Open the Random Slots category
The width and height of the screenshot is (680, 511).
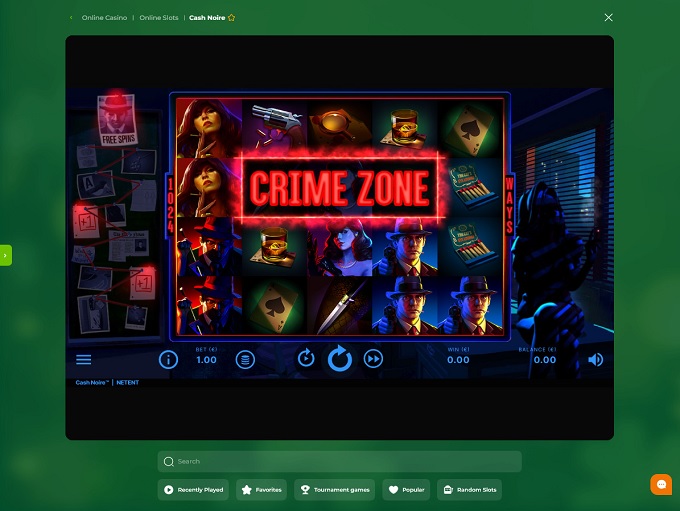(x=469, y=490)
